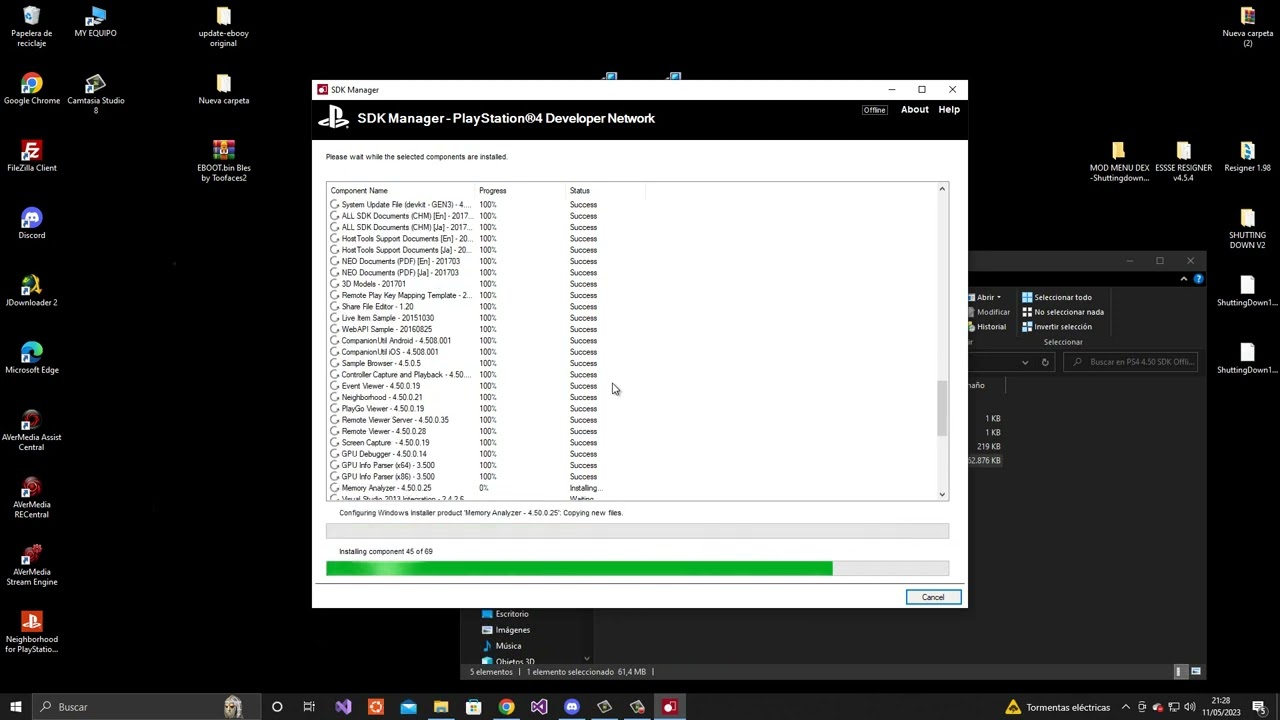1280x720 pixels.
Task: Click the component list scrollbar thumb
Action: pyautogui.click(x=942, y=408)
